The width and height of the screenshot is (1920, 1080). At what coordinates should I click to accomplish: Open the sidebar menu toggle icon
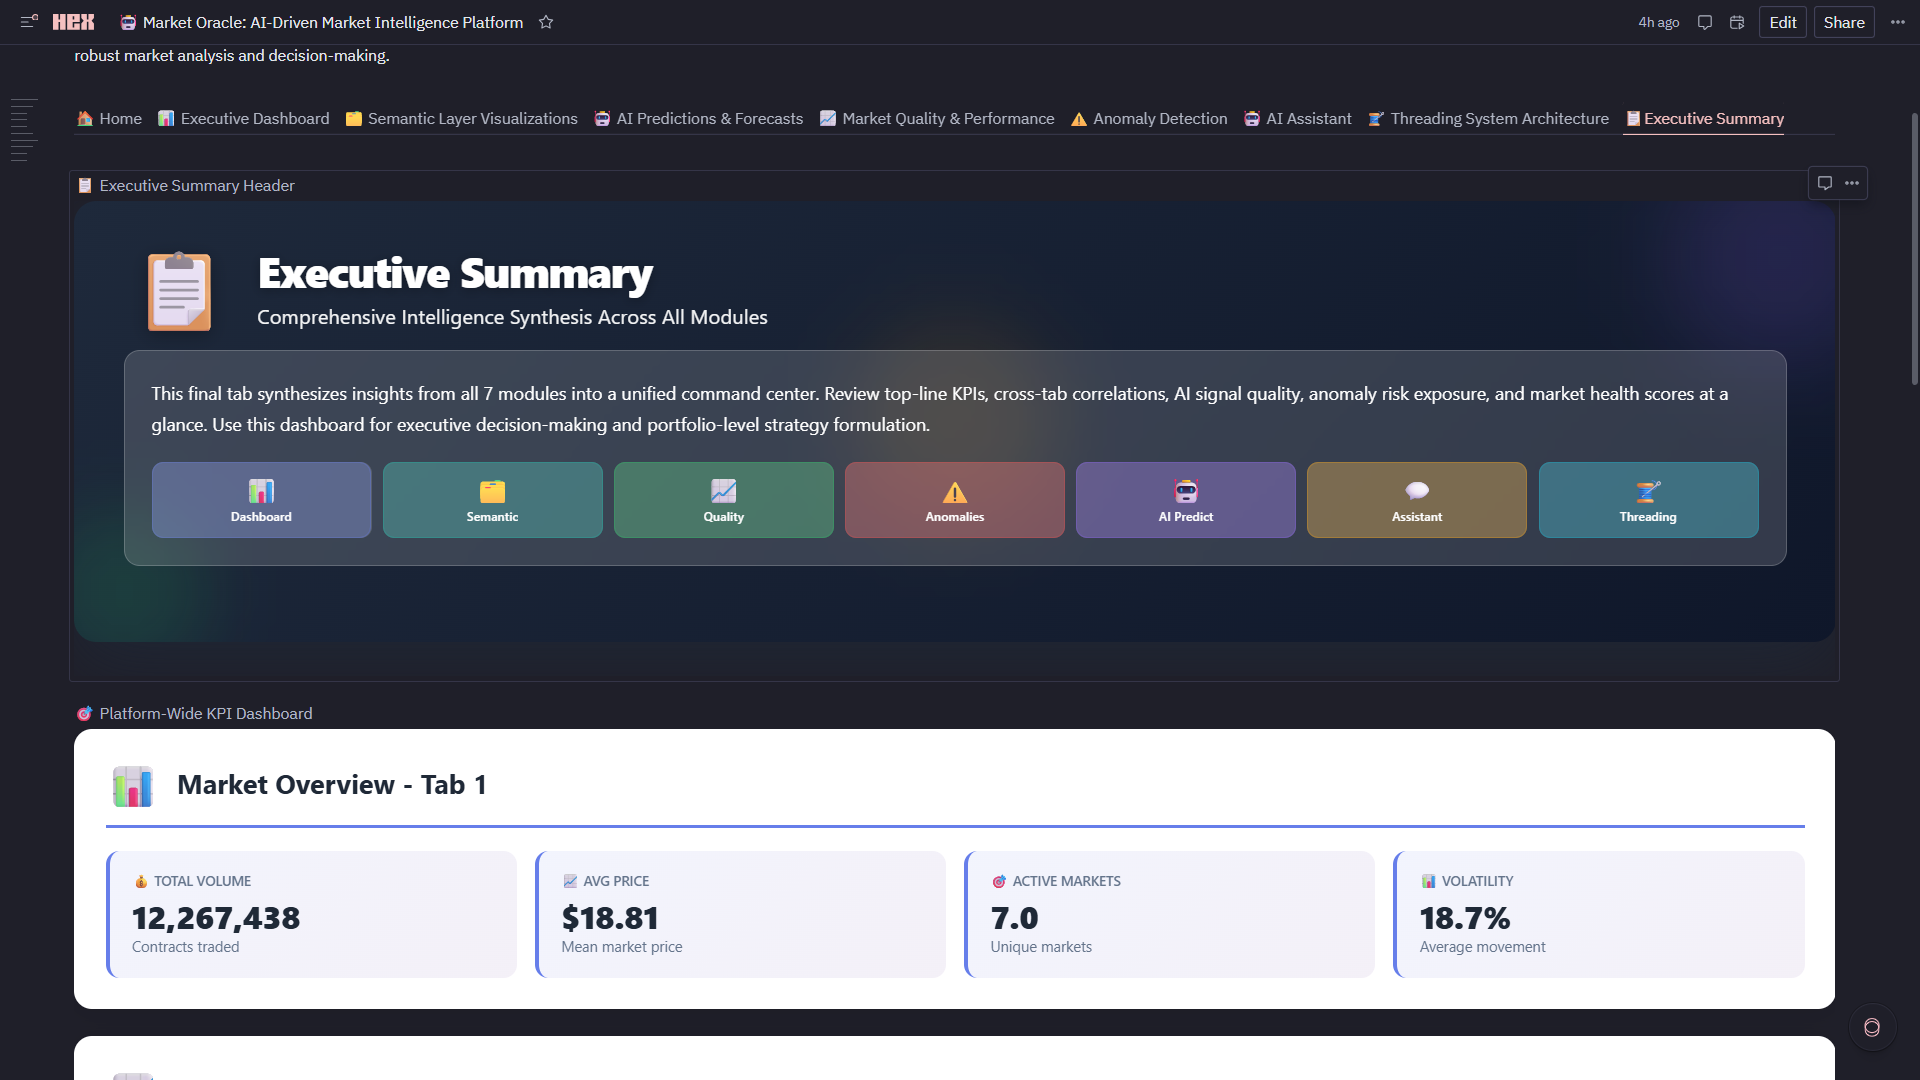(x=29, y=21)
